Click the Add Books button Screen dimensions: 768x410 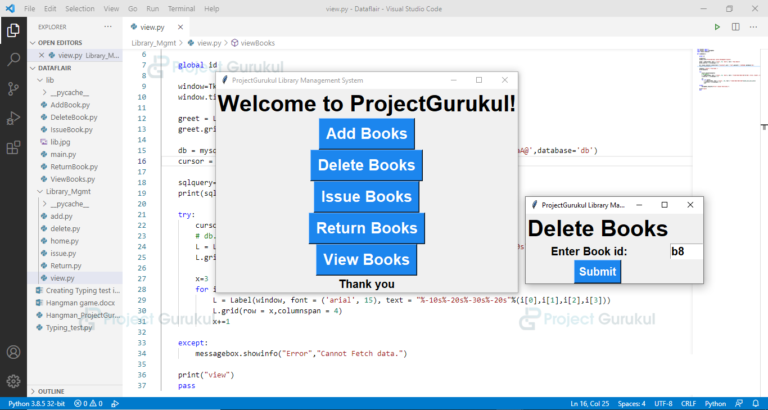(366, 134)
